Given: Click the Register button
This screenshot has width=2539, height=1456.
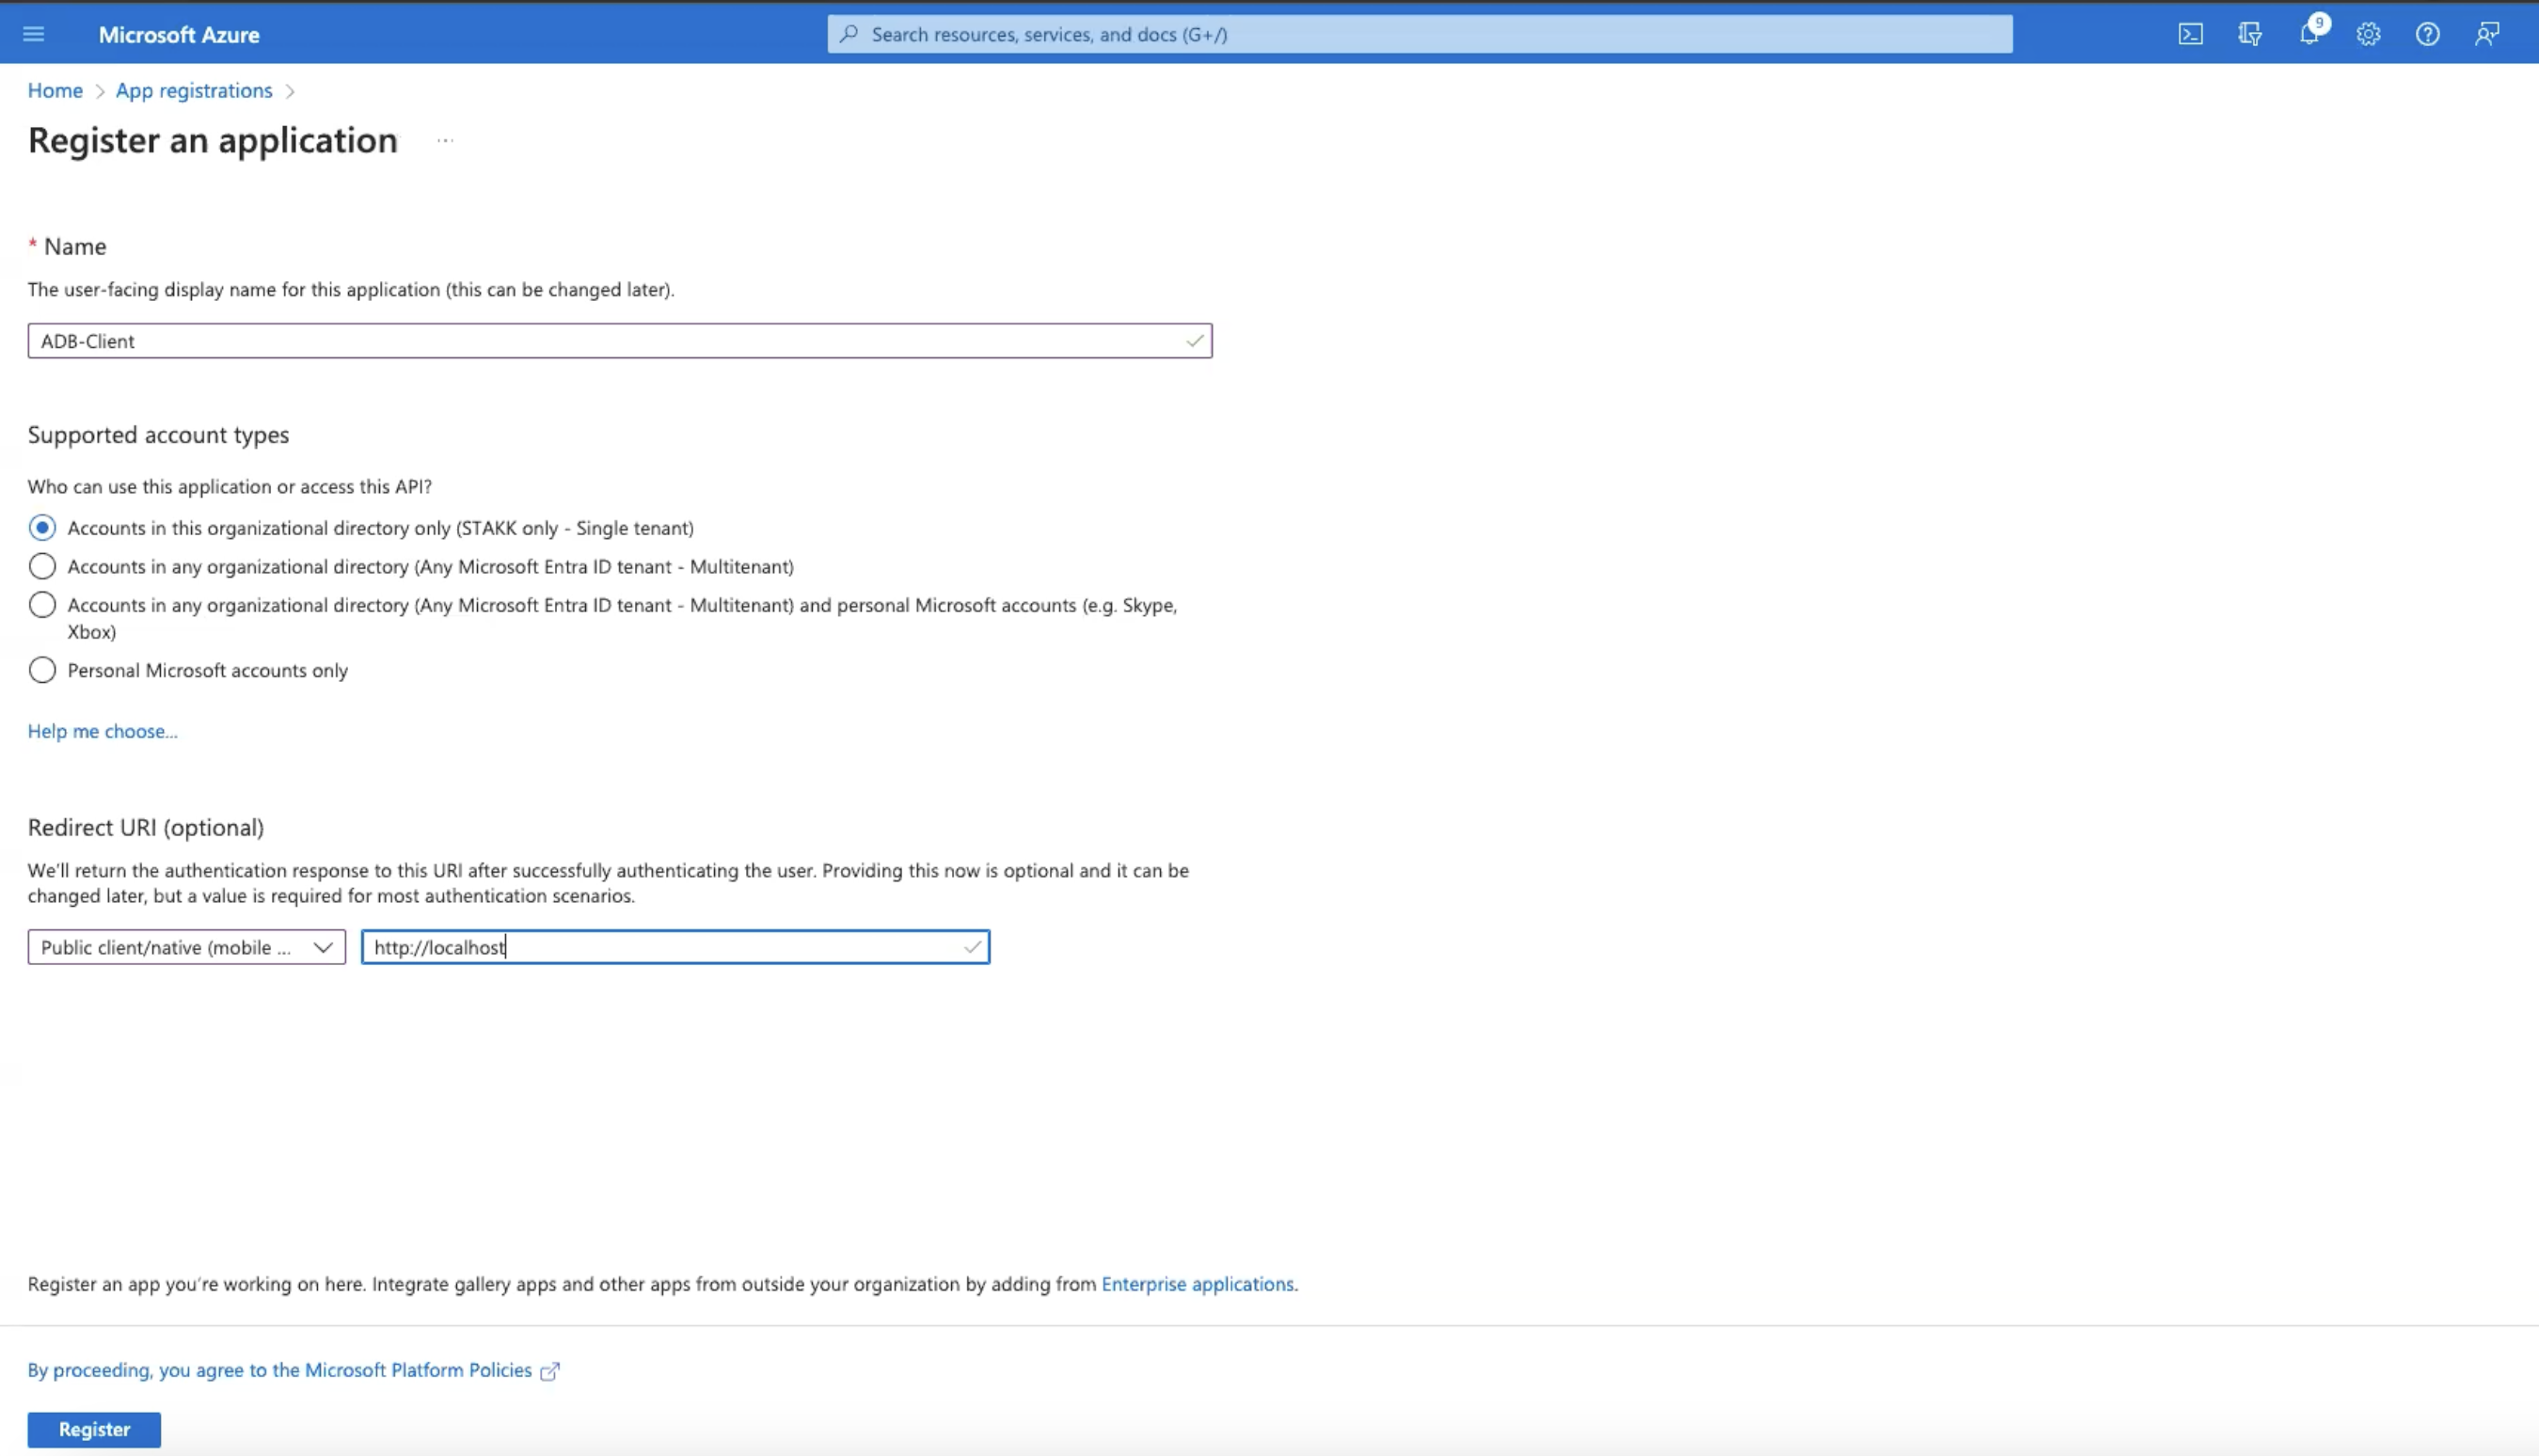Looking at the screenshot, I should tap(94, 1429).
